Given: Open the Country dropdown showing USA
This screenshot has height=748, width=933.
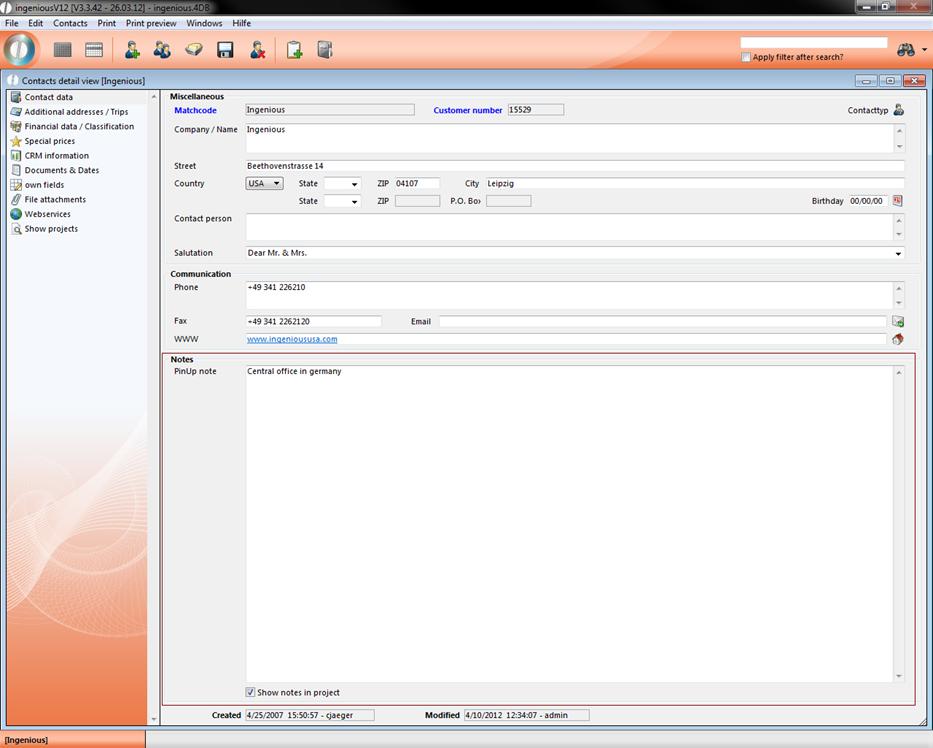Looking at the screenshot, I should (x=264, y=184).
